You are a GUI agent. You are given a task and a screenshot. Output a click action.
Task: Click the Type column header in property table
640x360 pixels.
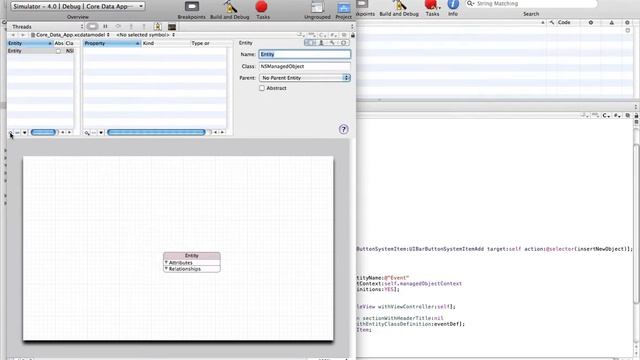coord(209,43)
